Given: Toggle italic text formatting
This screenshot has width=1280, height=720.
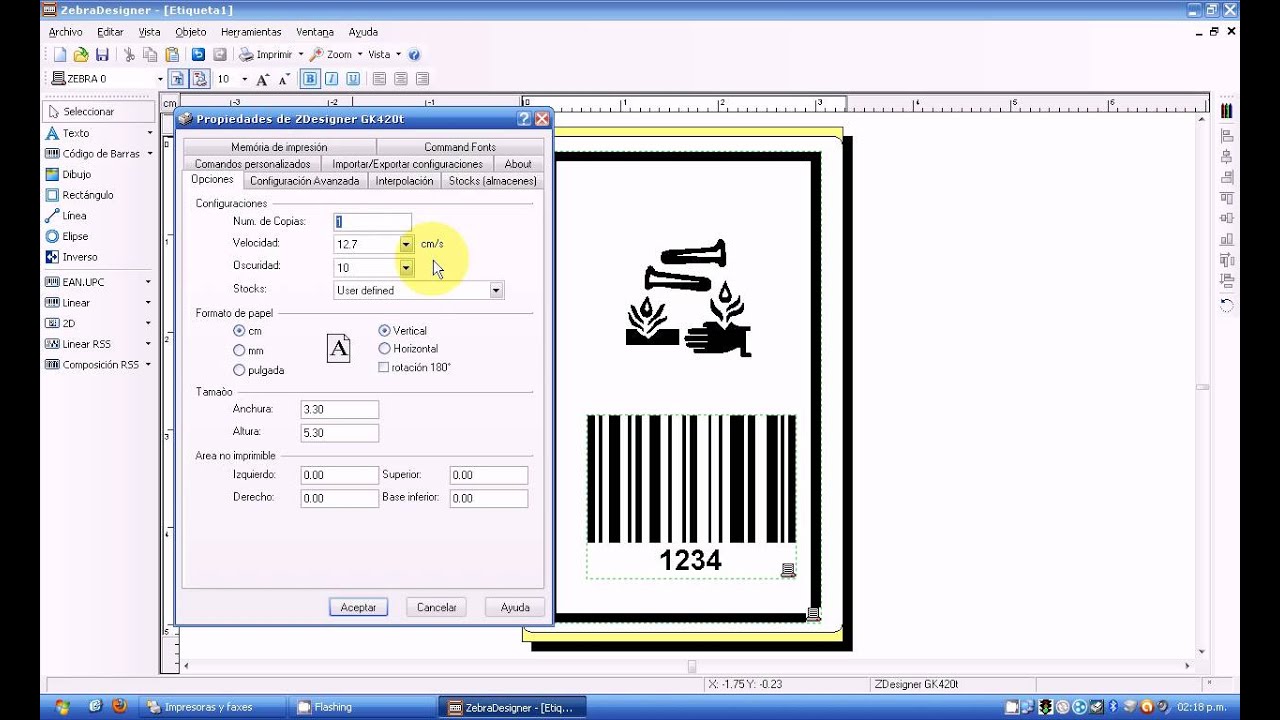Looking at the screenshot, I should click(x=330, y=79).
